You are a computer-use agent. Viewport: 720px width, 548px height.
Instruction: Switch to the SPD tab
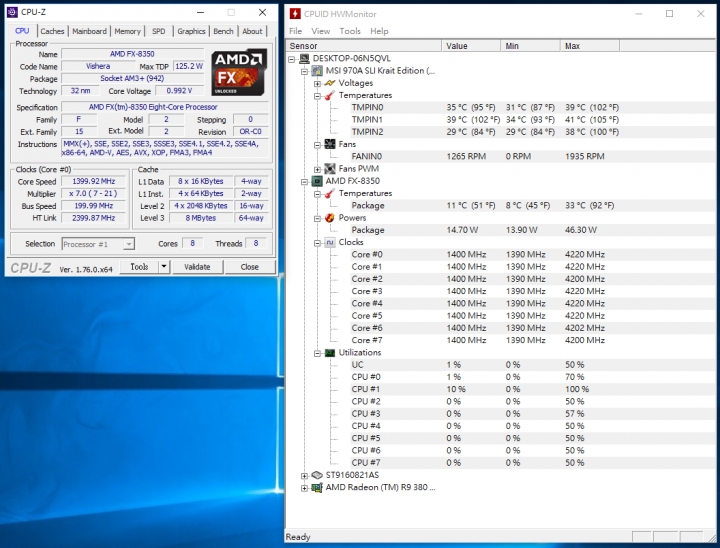point(158,31)
